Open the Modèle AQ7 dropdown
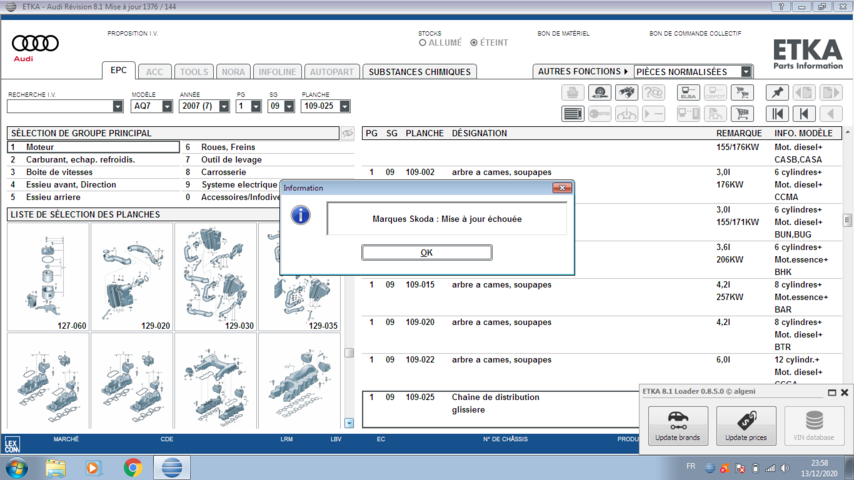 coord(167,106)
